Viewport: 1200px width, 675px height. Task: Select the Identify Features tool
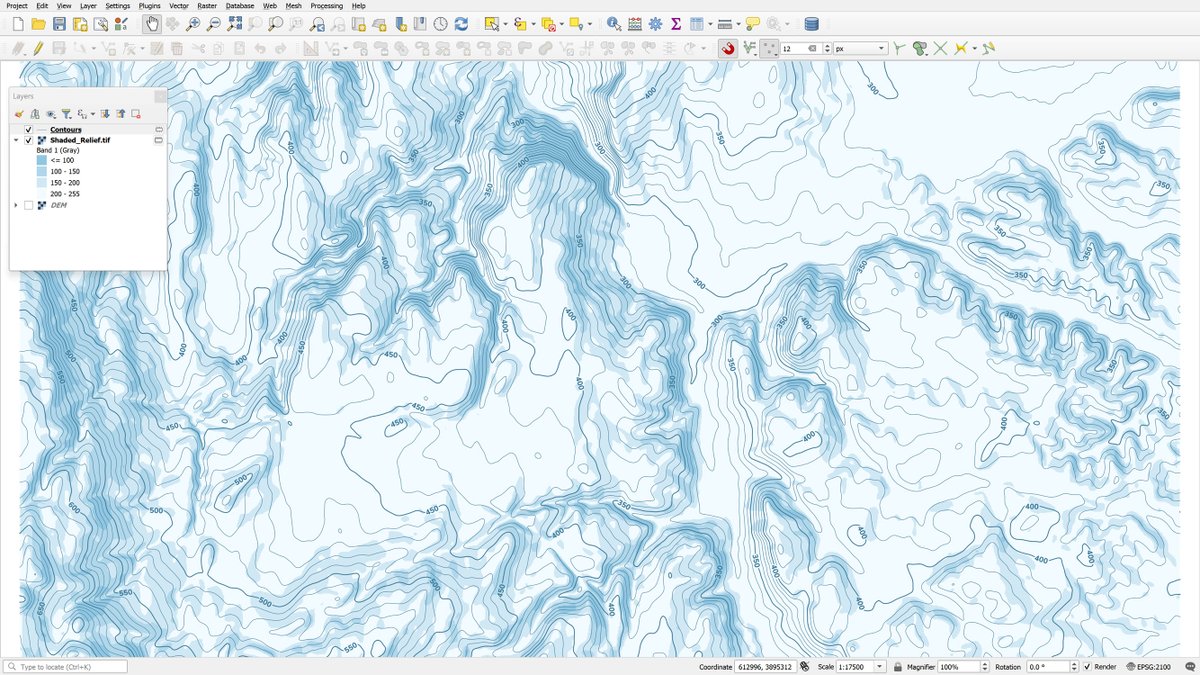click(613, 24)
